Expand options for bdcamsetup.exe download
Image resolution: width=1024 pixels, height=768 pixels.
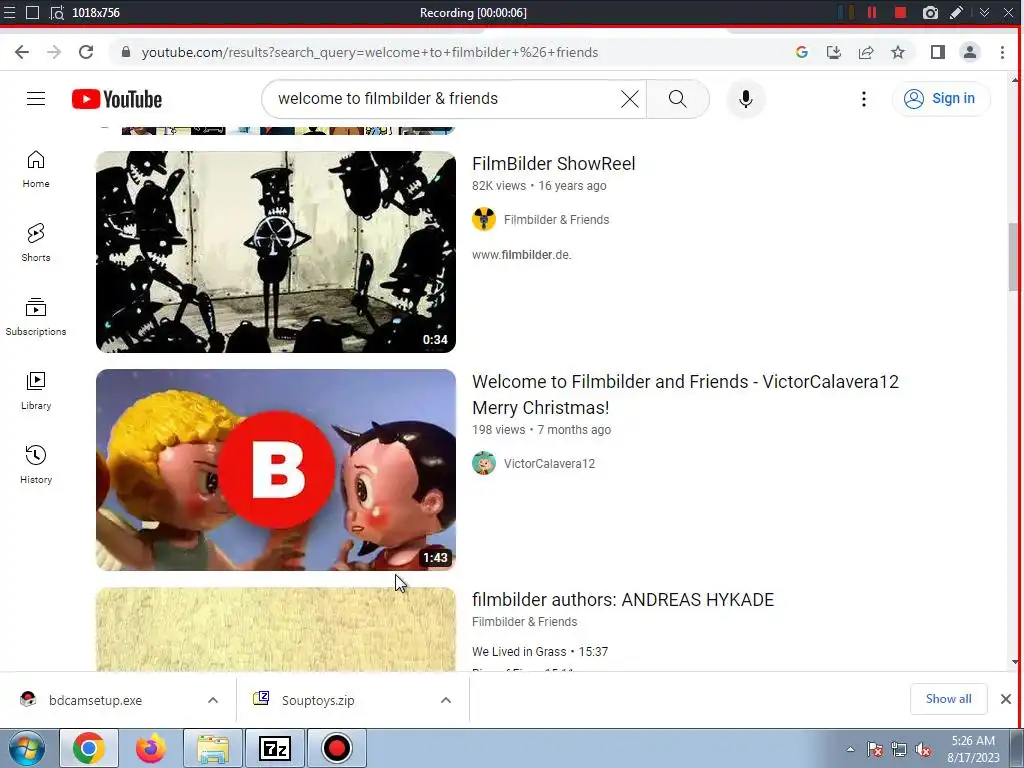(213, 700)
